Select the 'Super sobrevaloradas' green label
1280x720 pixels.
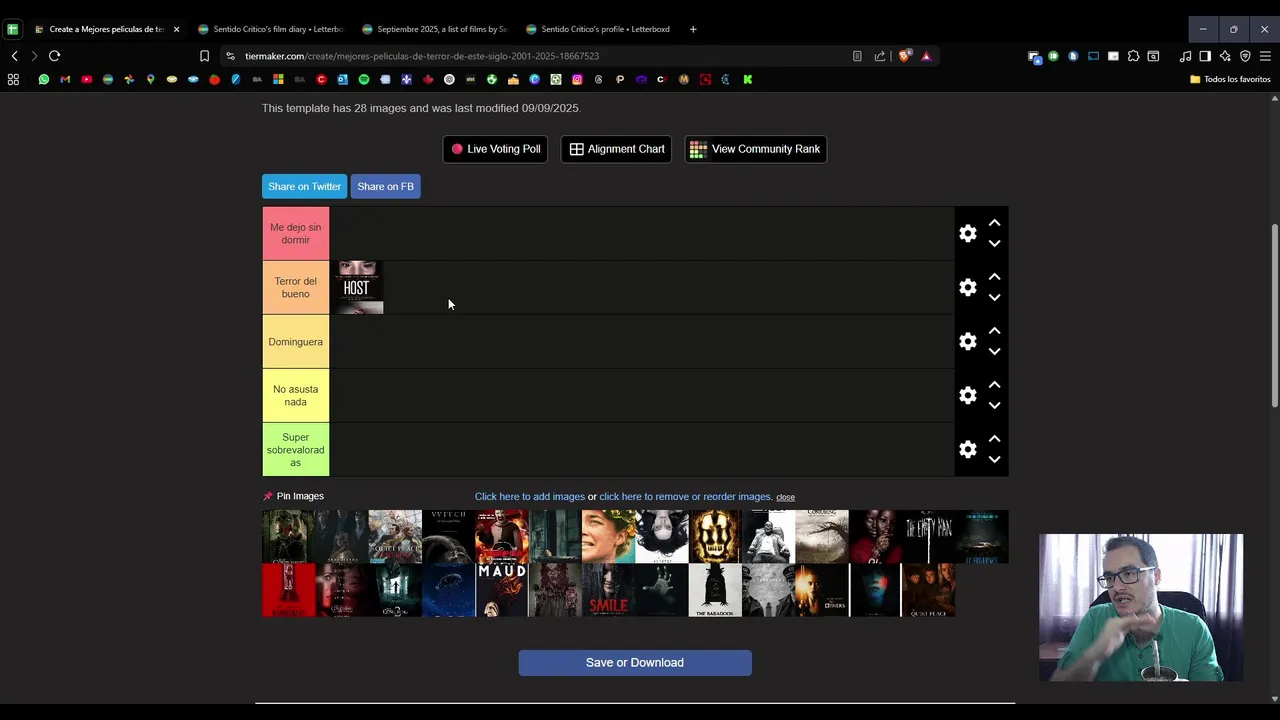coord(296,450)
